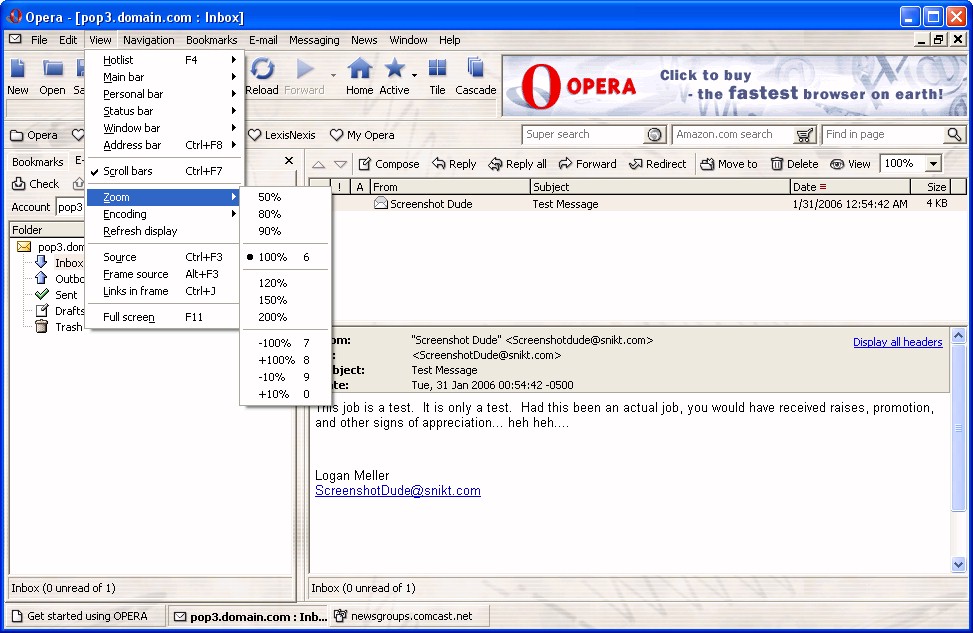Click the Home toolbar icon
The image size is (973, 633).
click(x=359, y=69)
